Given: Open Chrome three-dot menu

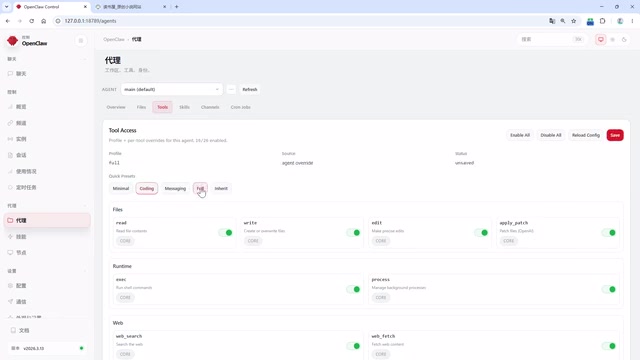Looking at the screenshot, I should (x=632, y=21).
